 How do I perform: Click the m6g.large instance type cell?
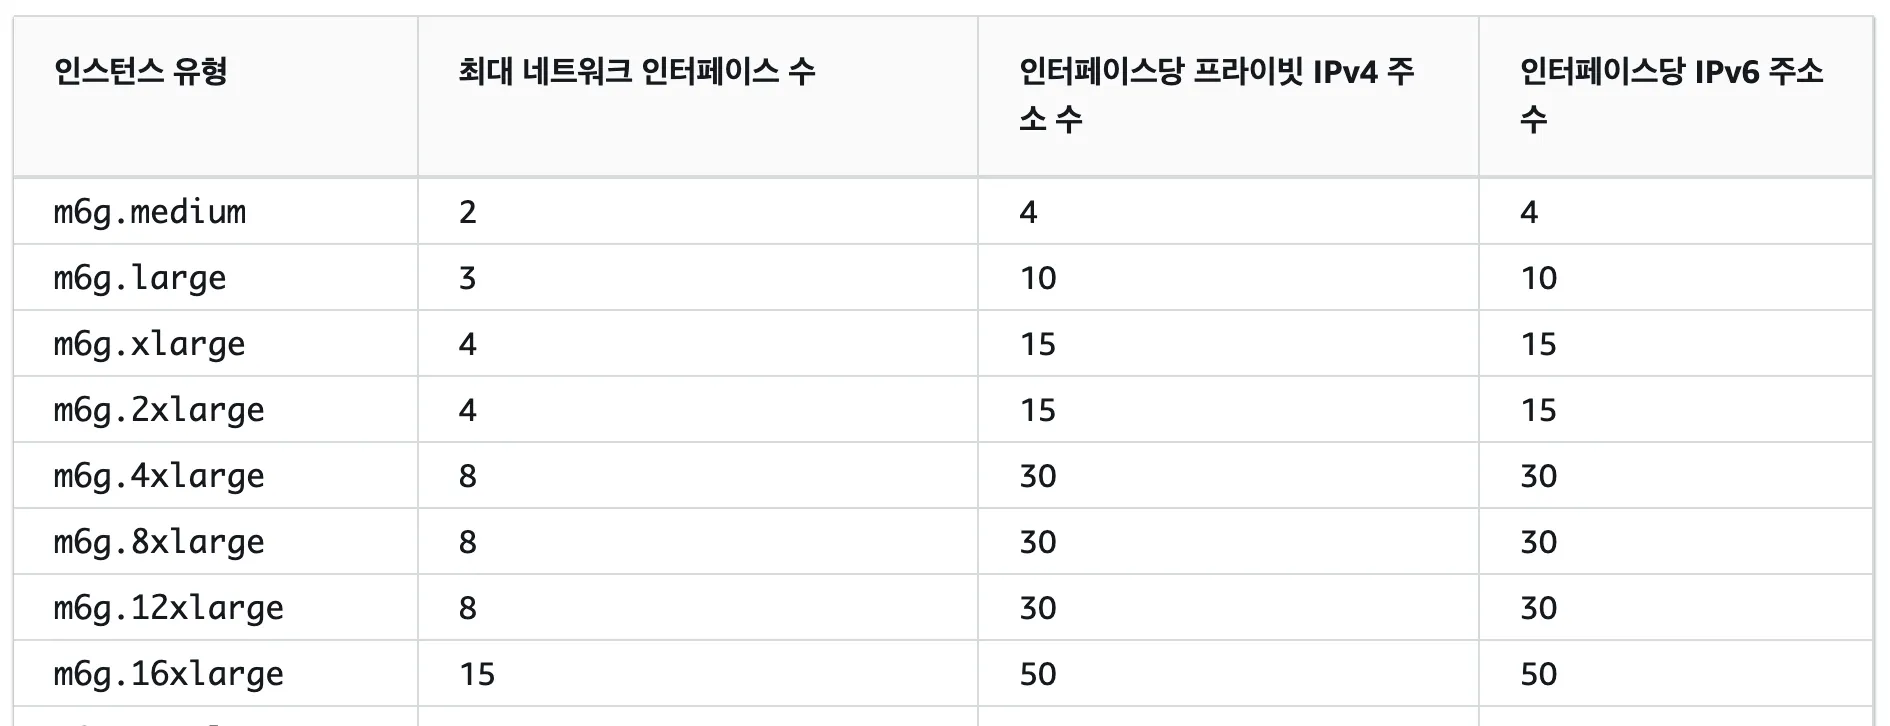140,278
